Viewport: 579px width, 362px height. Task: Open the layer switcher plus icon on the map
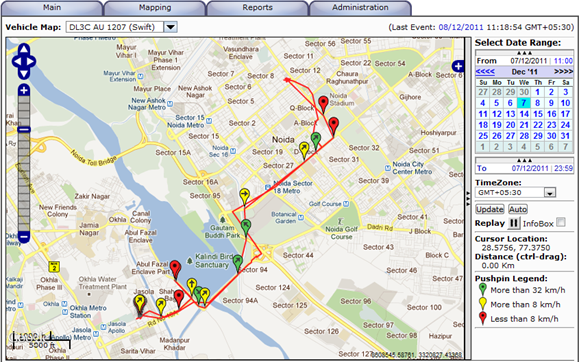pos(458,66)
